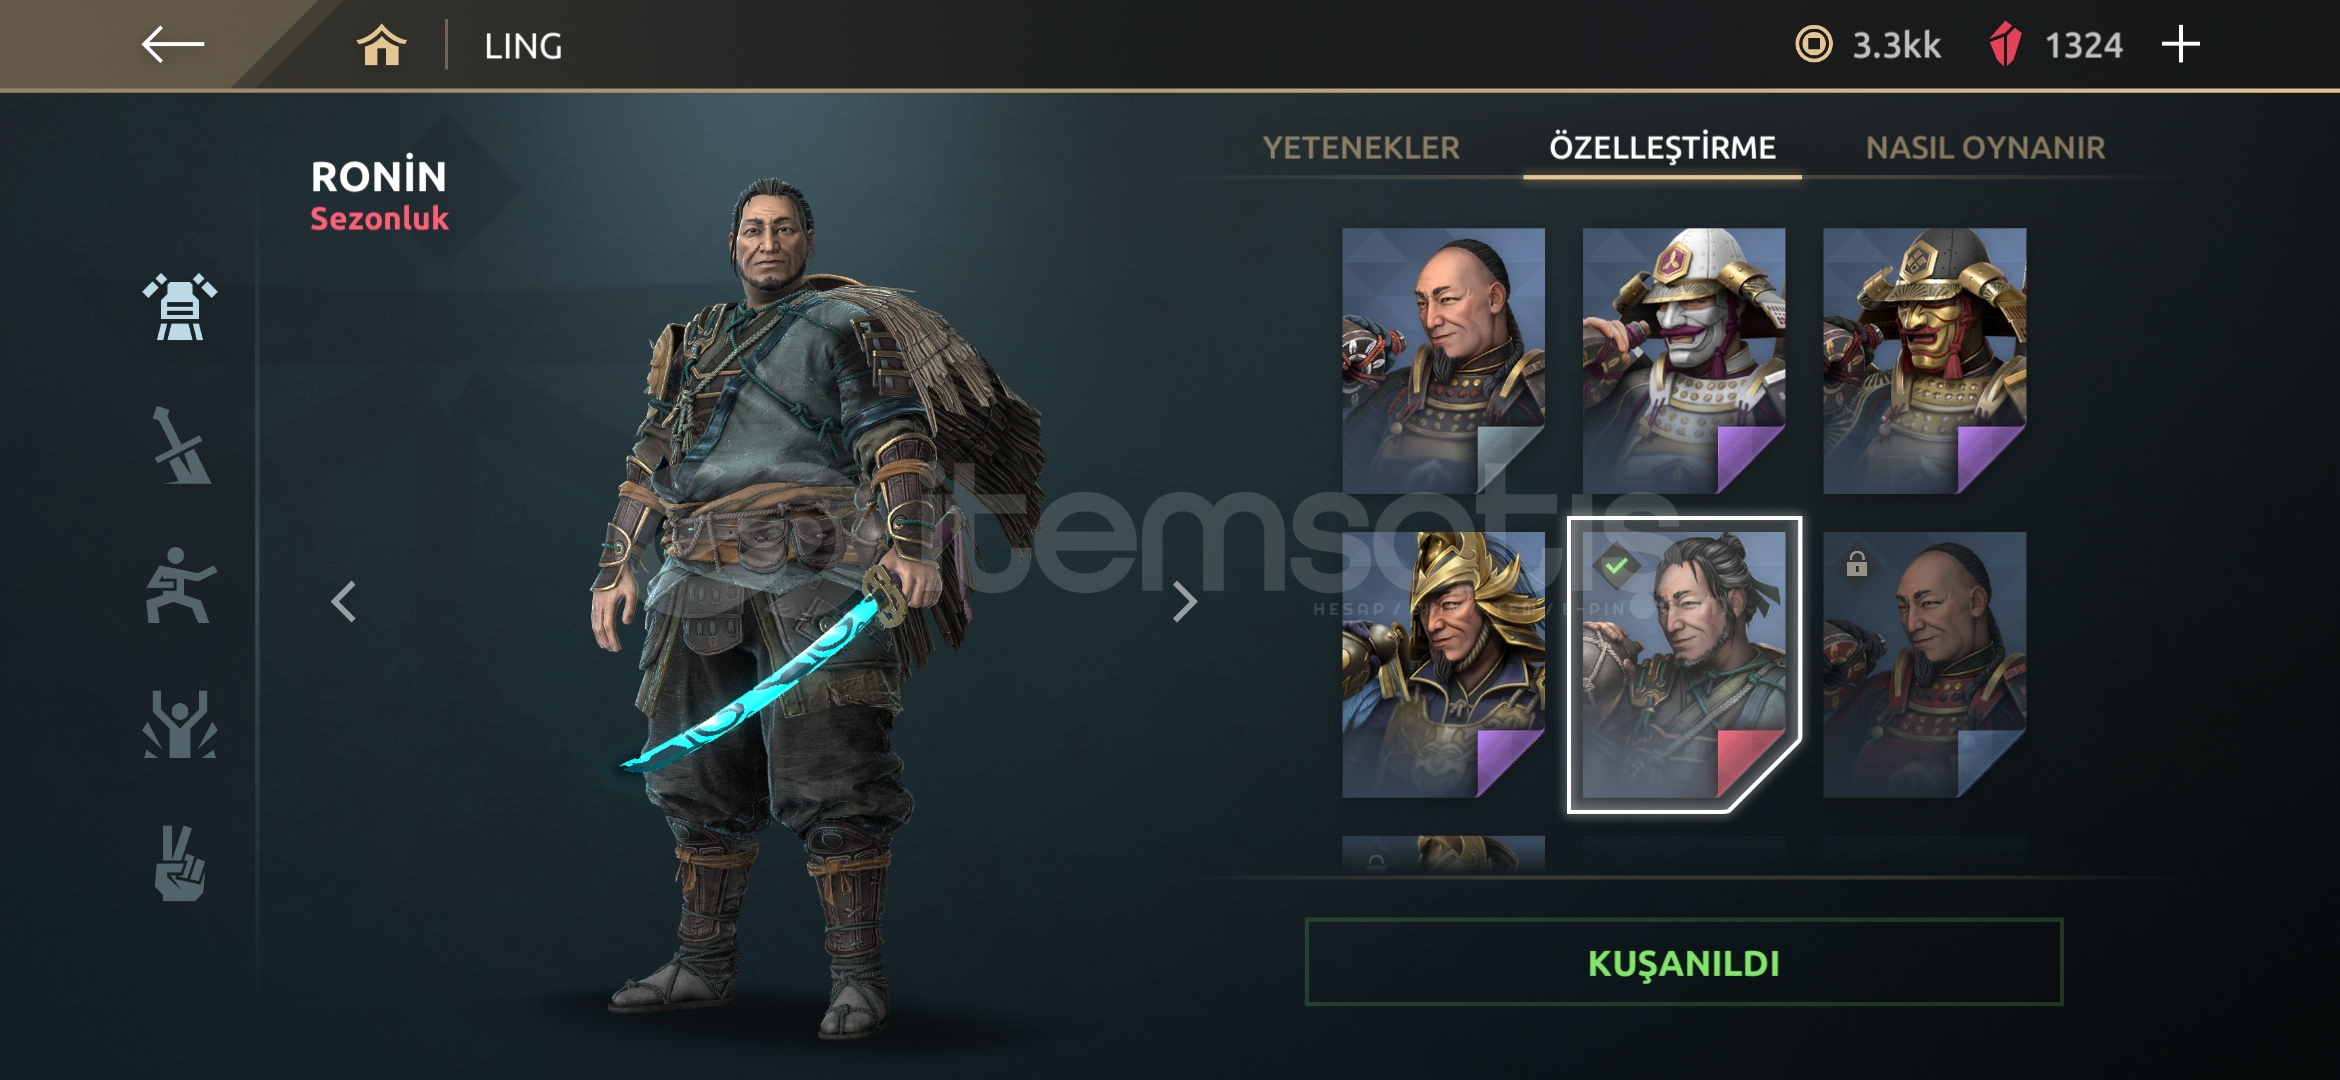Open the armor skins category icon
The height and width of the screenshot is (1080, 2340).
click(x=180, y=307)
